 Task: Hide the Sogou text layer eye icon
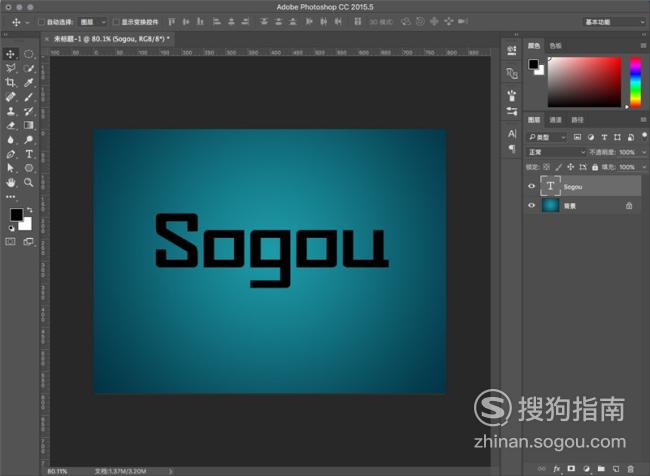click(x=531, y=186)
